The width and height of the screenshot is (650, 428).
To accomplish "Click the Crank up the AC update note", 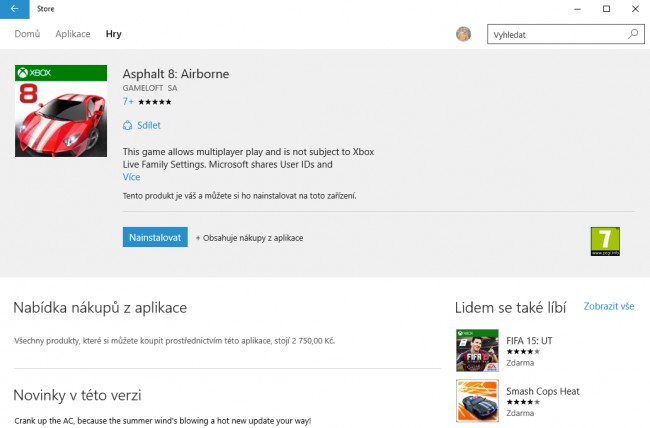I will tap(162, 421).
